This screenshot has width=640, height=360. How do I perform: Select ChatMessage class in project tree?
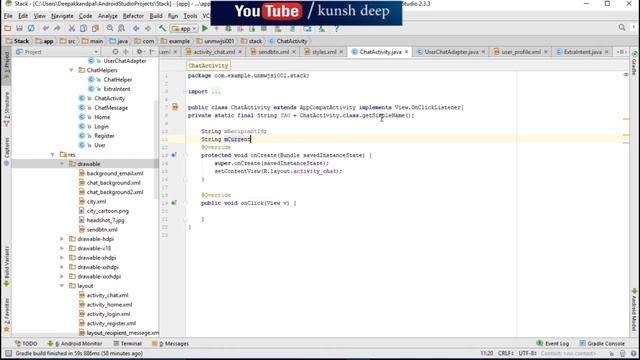(x=111, y=108)
